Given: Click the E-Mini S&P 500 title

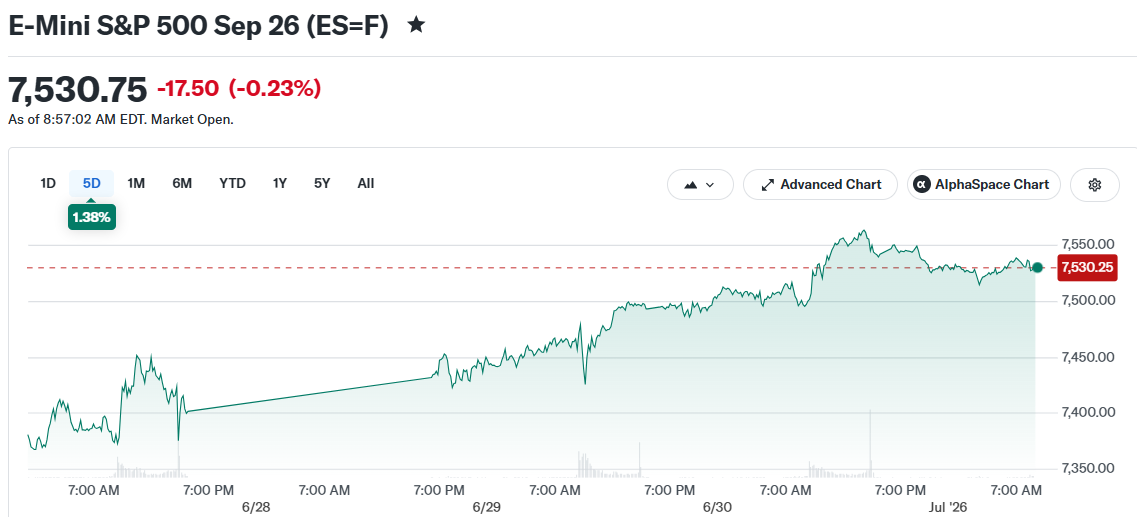Looking at the screenshot, I should [x=199, y=25].
